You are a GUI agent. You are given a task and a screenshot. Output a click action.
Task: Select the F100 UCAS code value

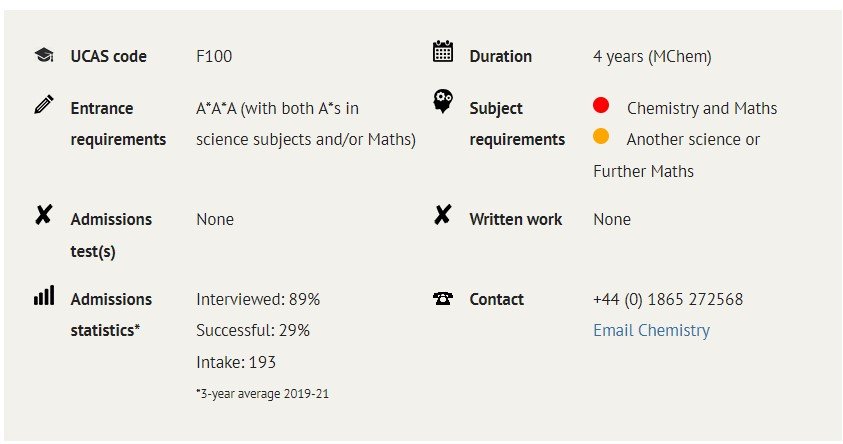(x=214, y=56)
